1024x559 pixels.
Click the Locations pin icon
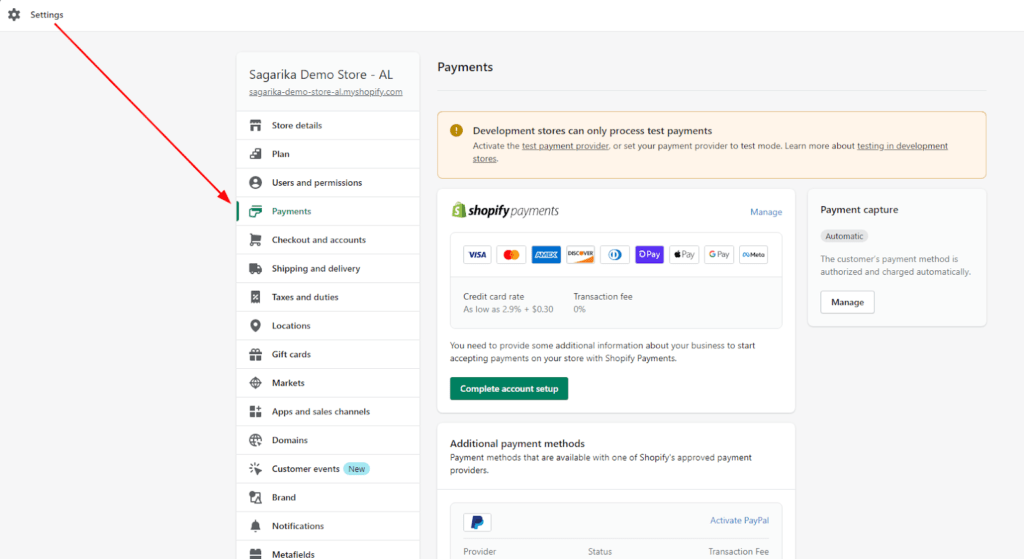coord(255,326)
